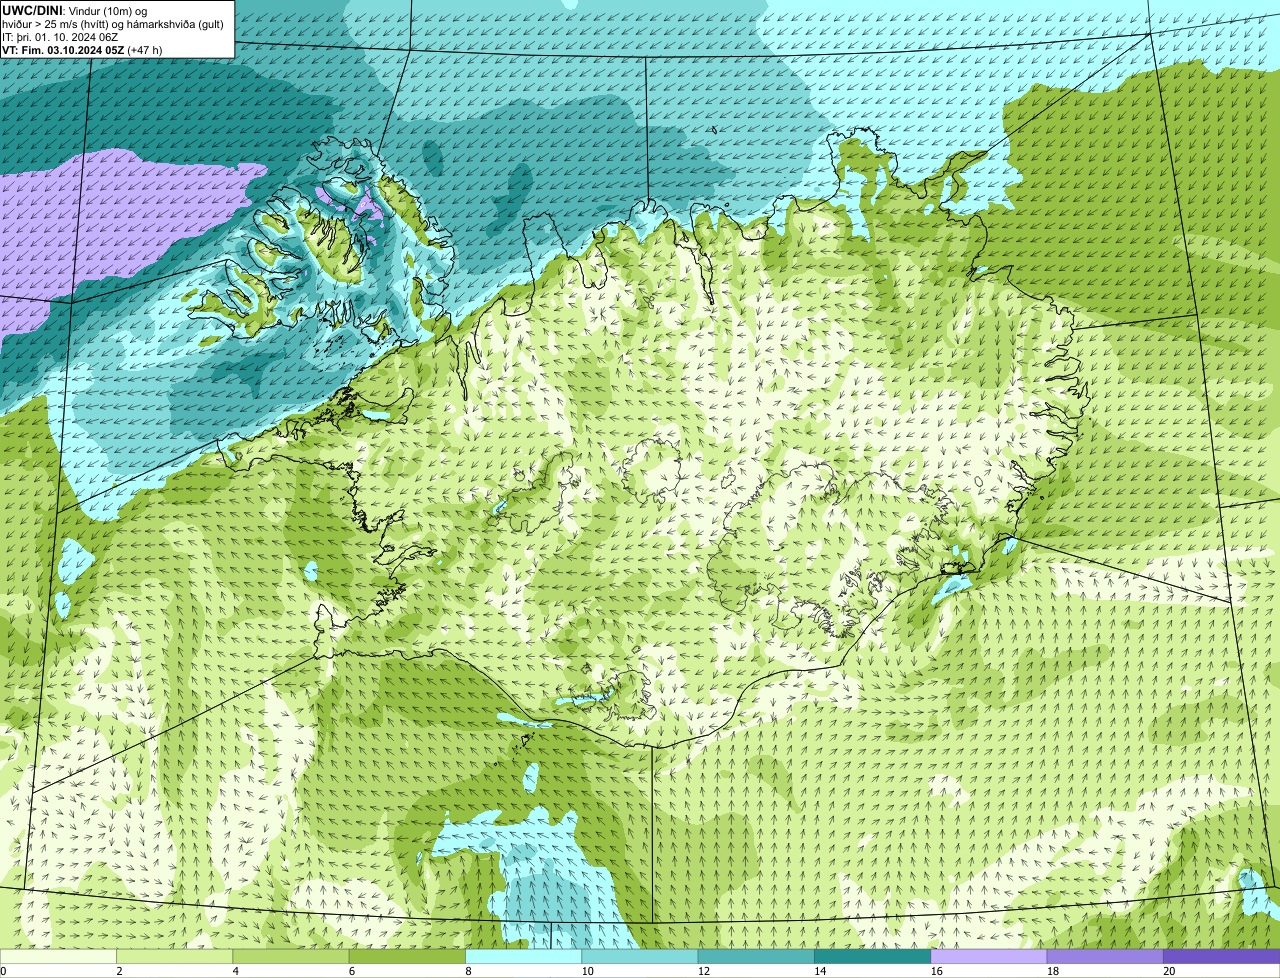Click the light green 2–4 m/s legend swatch
Viewport: 1280px width, 978px height.
point(174,957)
